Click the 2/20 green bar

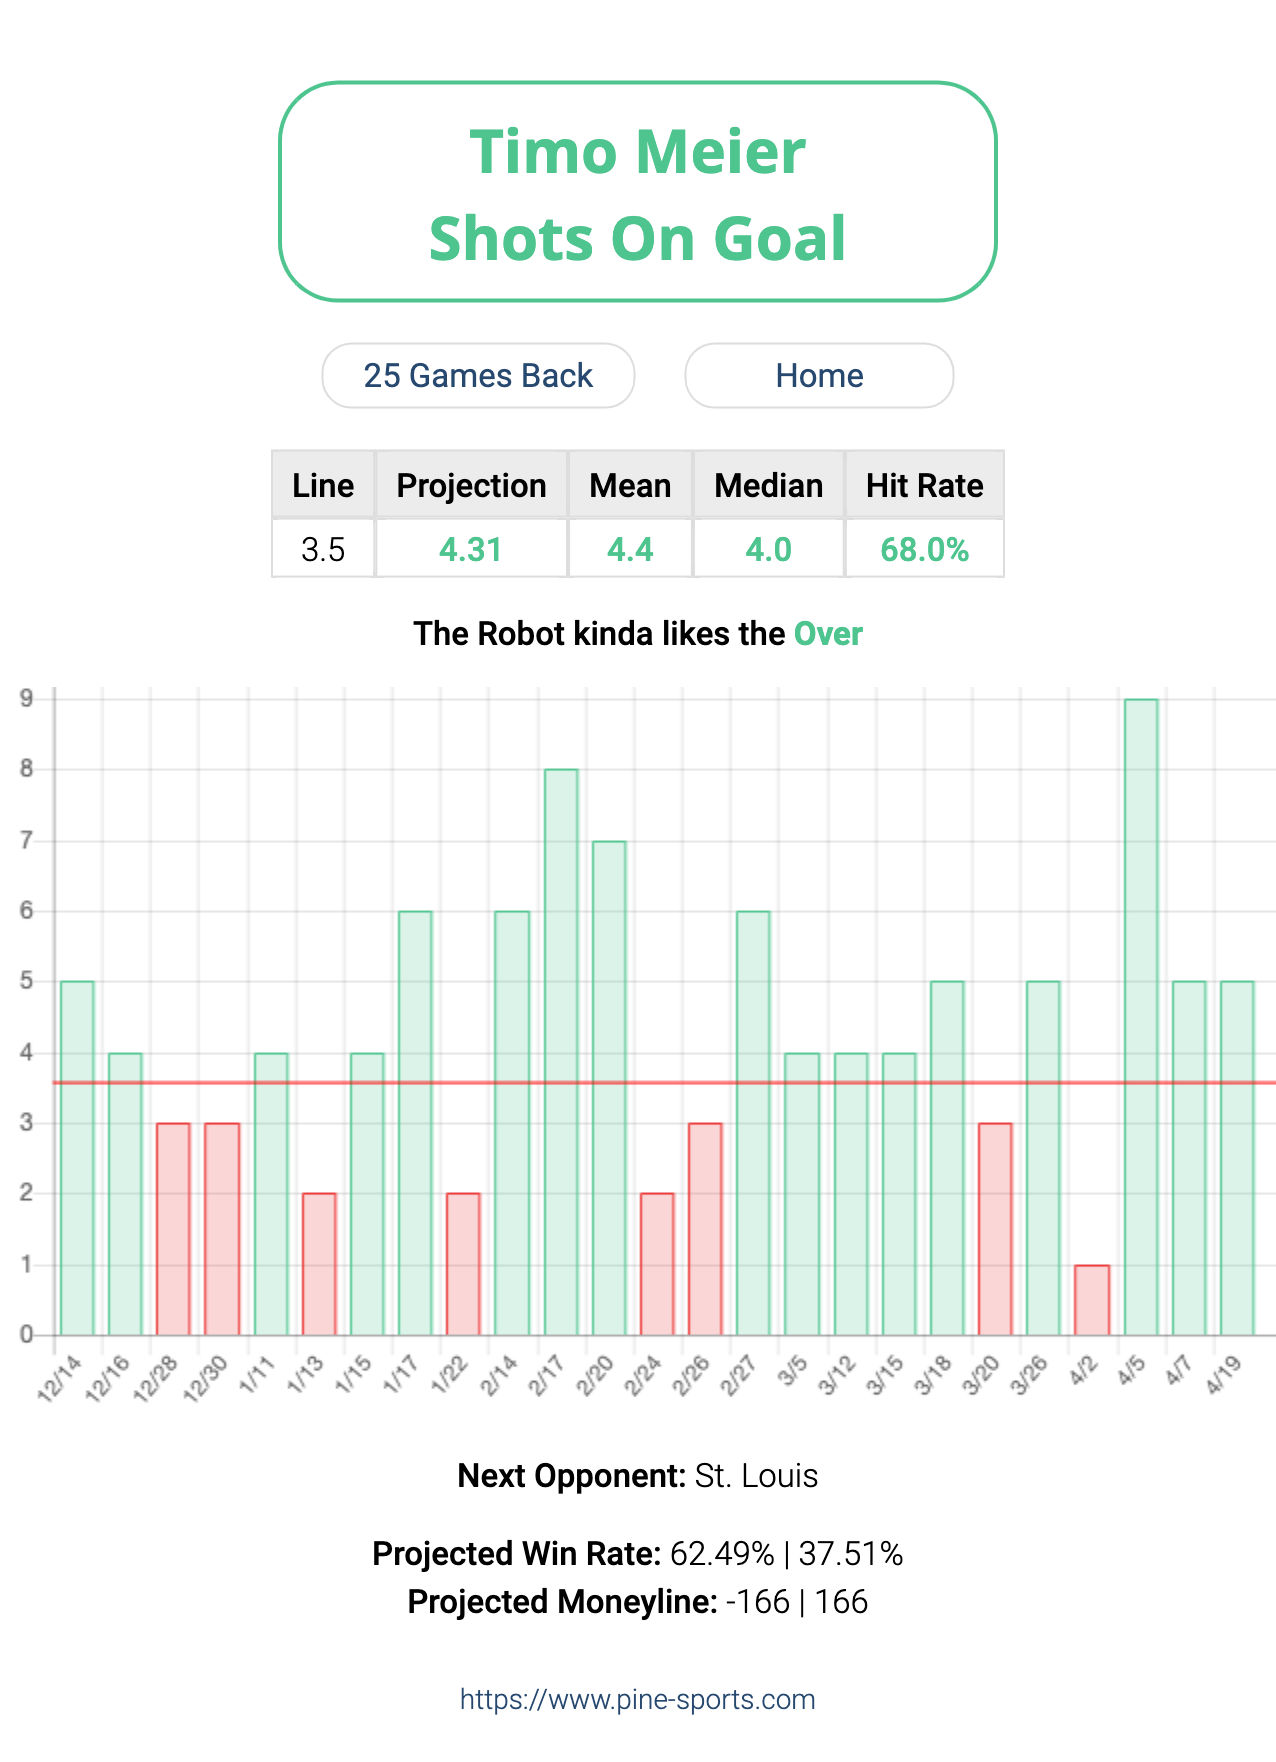point(609,1088)
